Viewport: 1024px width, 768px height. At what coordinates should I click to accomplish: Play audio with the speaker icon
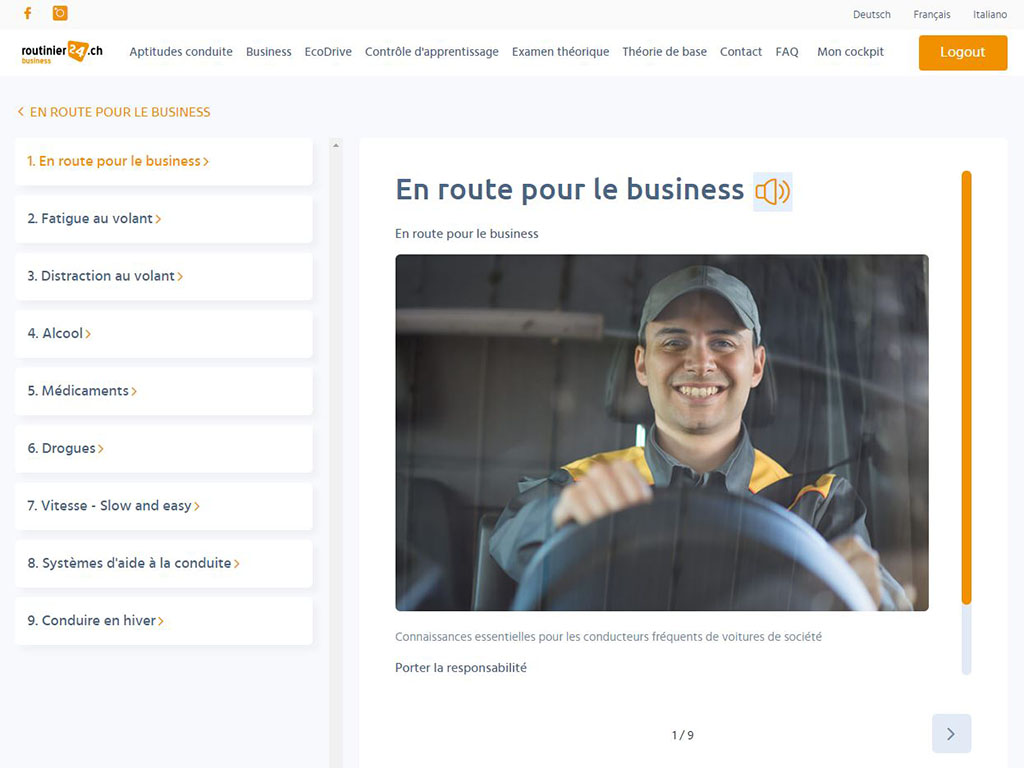[x=772, y=191]
